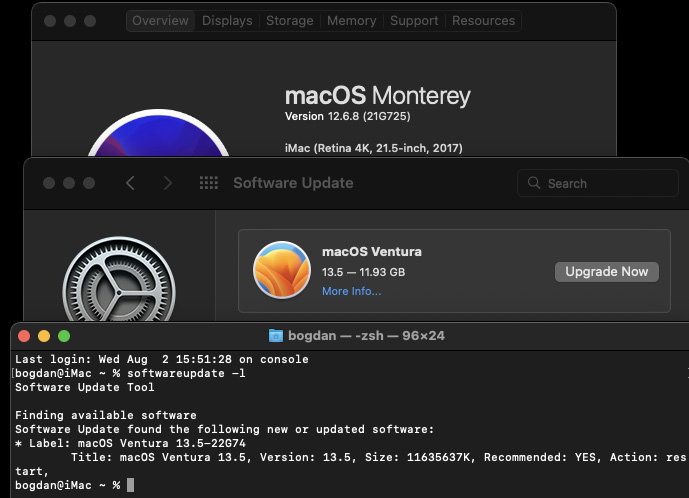Click the "Version 12.6.8 (21G725)" text

[348, 116]
